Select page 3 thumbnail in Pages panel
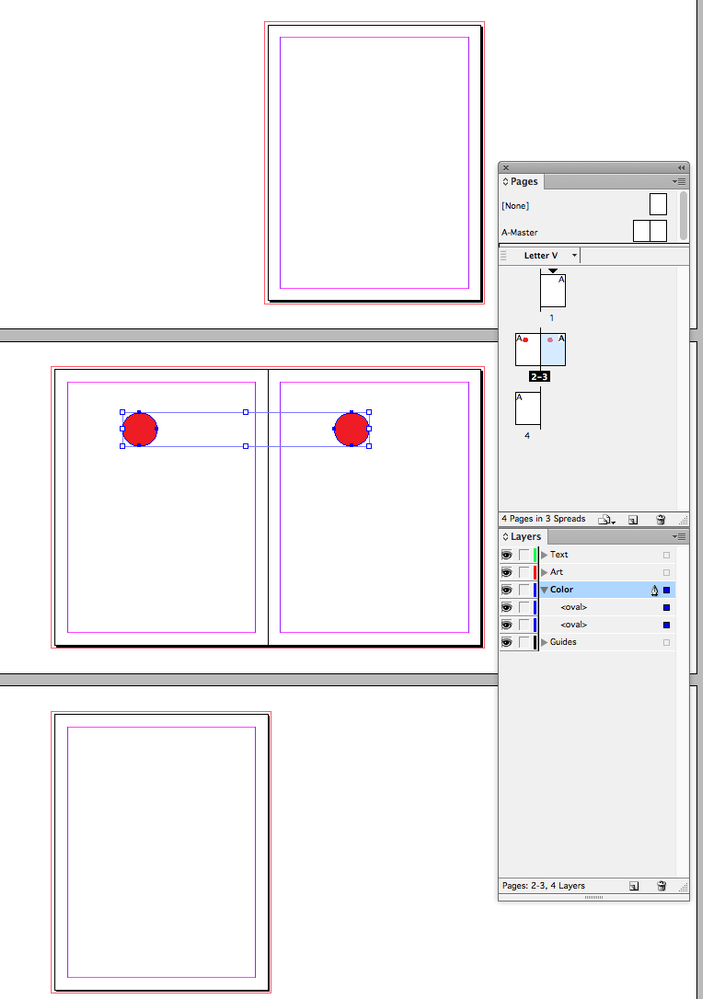This screenshot has width=703, height=999. 553,349
